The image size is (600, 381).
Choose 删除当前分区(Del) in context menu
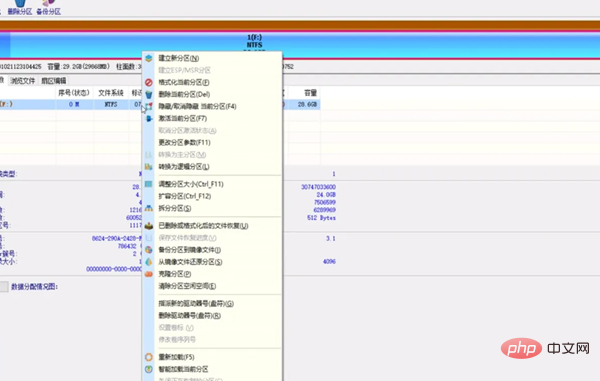[184, 94]
